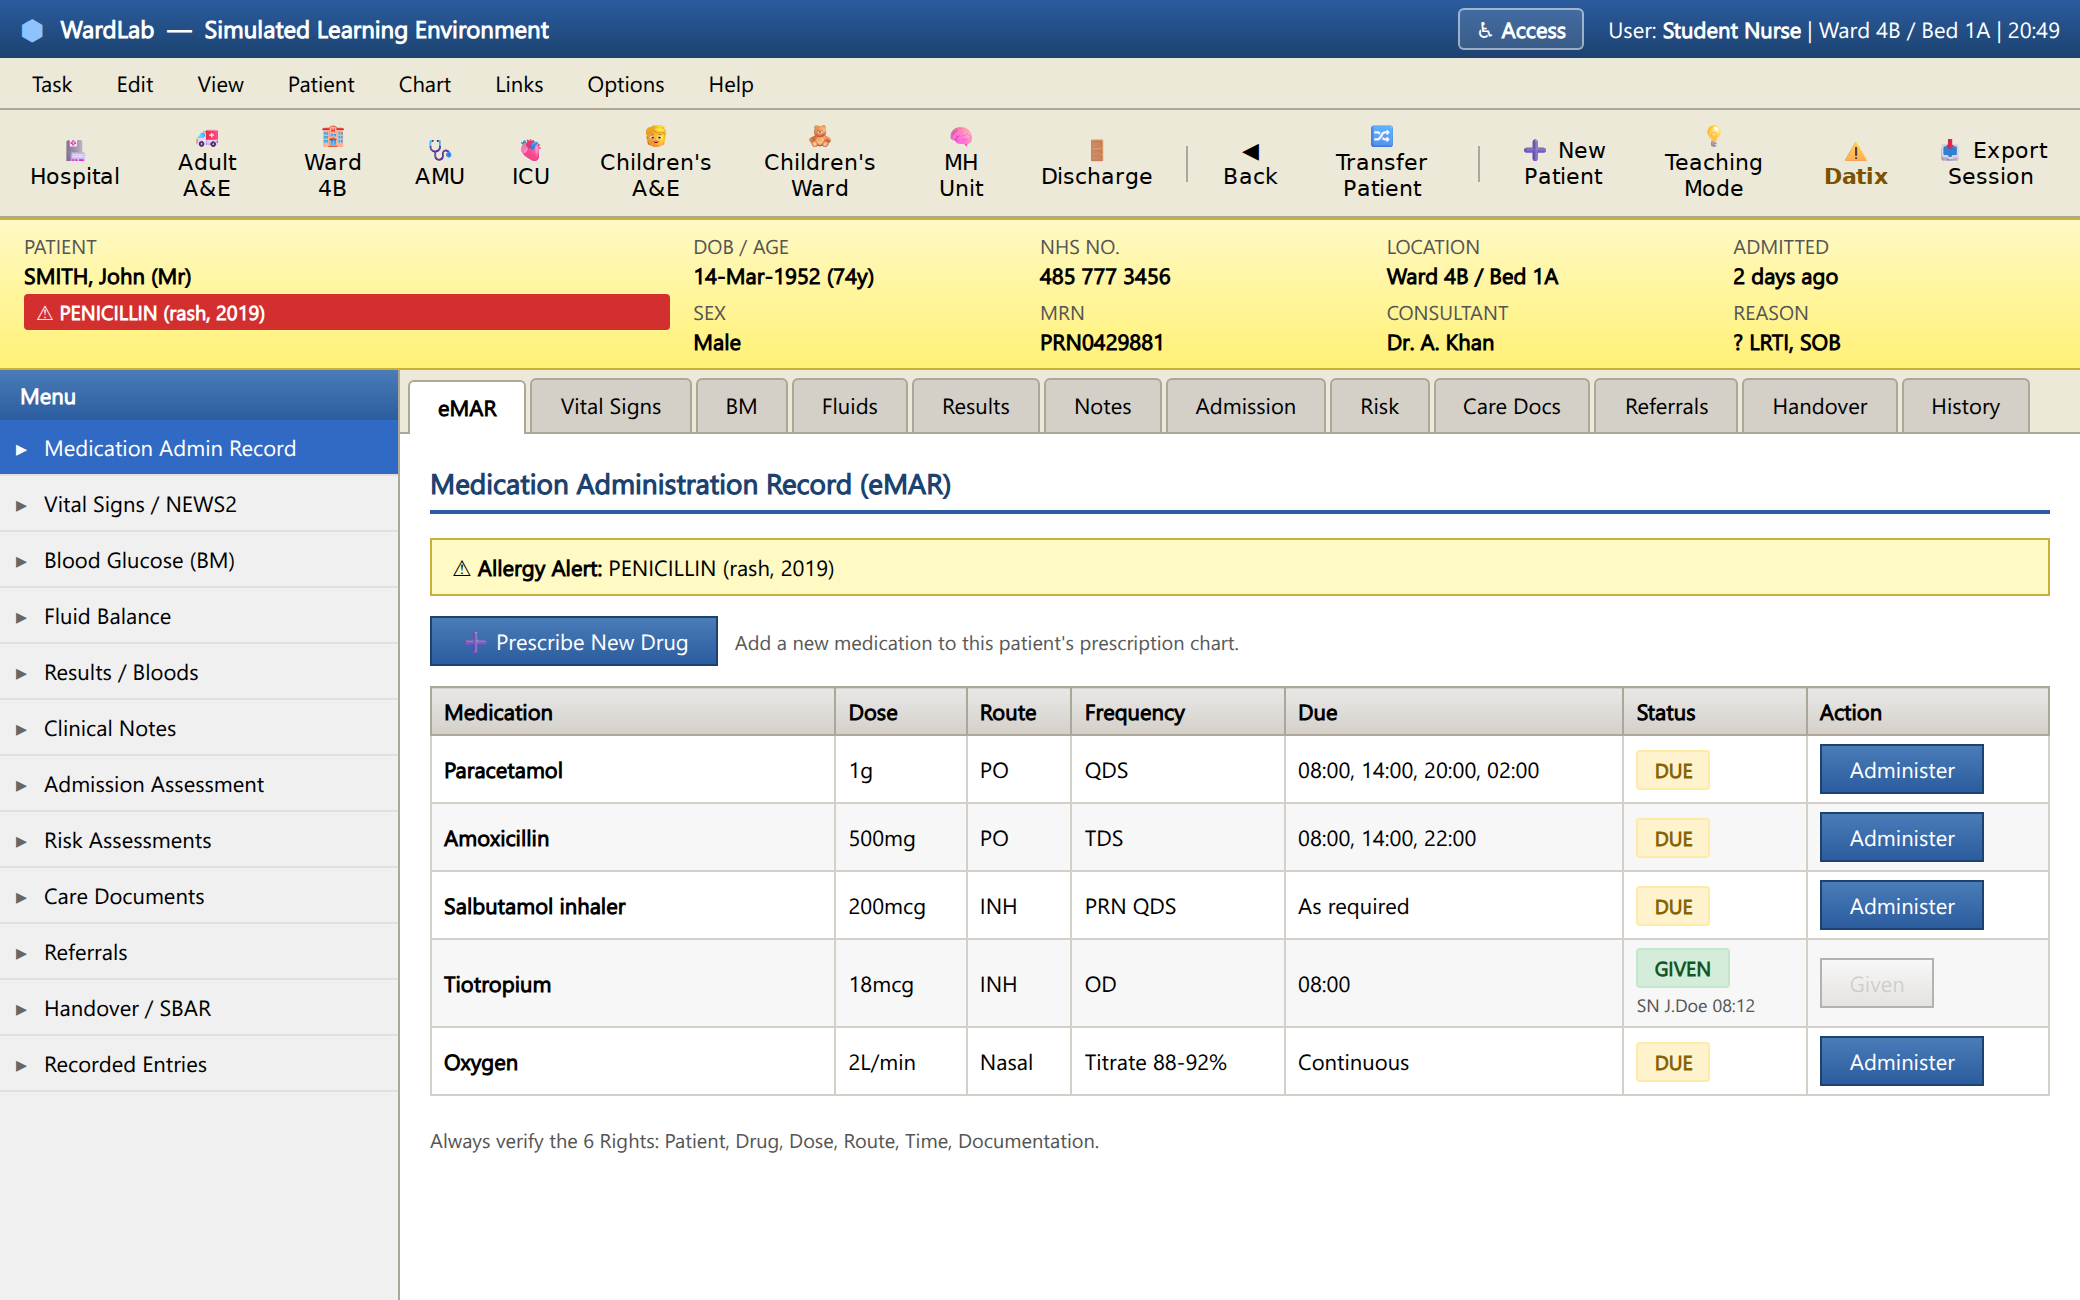Click the WardLab hexagon logo
2080x1300 pixels.
tap(32, 30)
